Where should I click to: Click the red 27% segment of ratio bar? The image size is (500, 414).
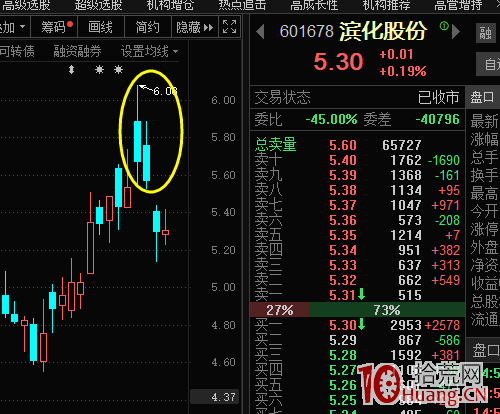coord(280,310)
